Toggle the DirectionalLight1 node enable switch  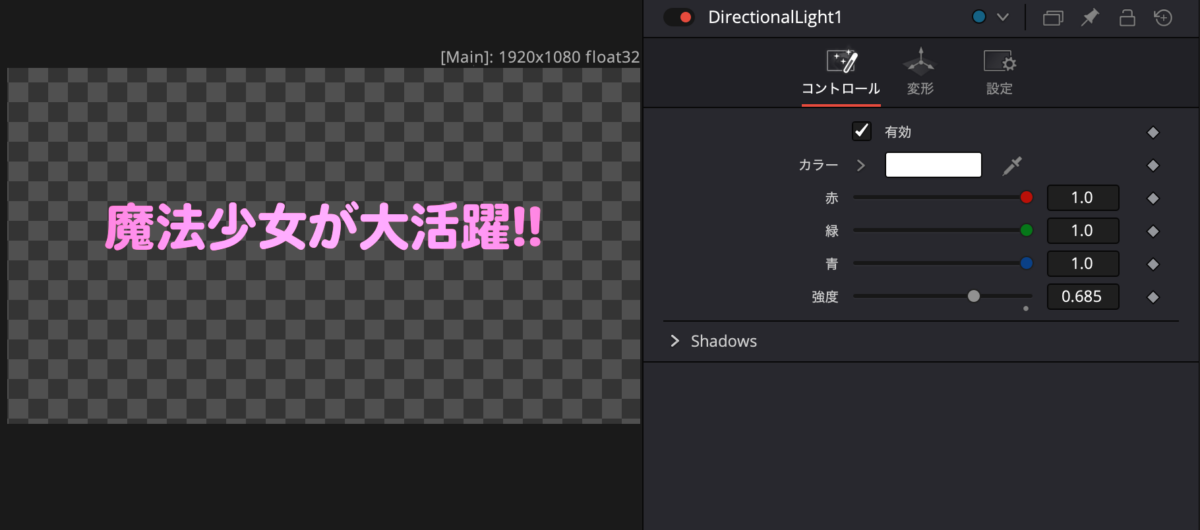(678, 17)
